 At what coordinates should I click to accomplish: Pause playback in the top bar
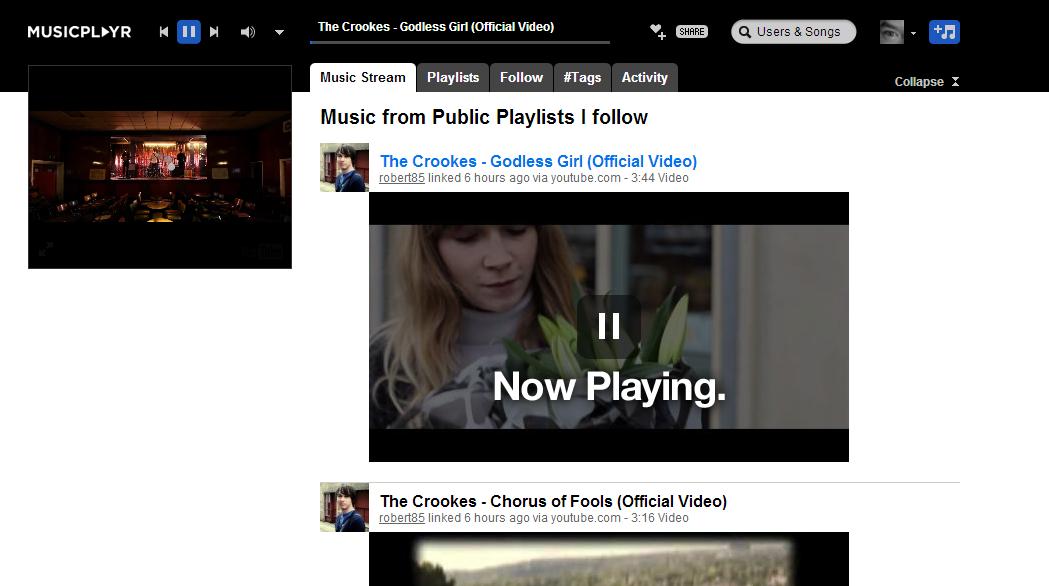pyautogui.click(x=189, y=31)
